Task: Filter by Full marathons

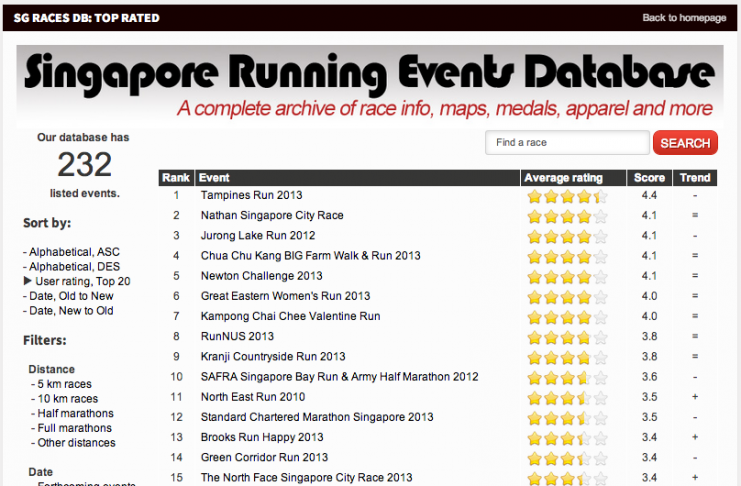Action: coord(75,428)
